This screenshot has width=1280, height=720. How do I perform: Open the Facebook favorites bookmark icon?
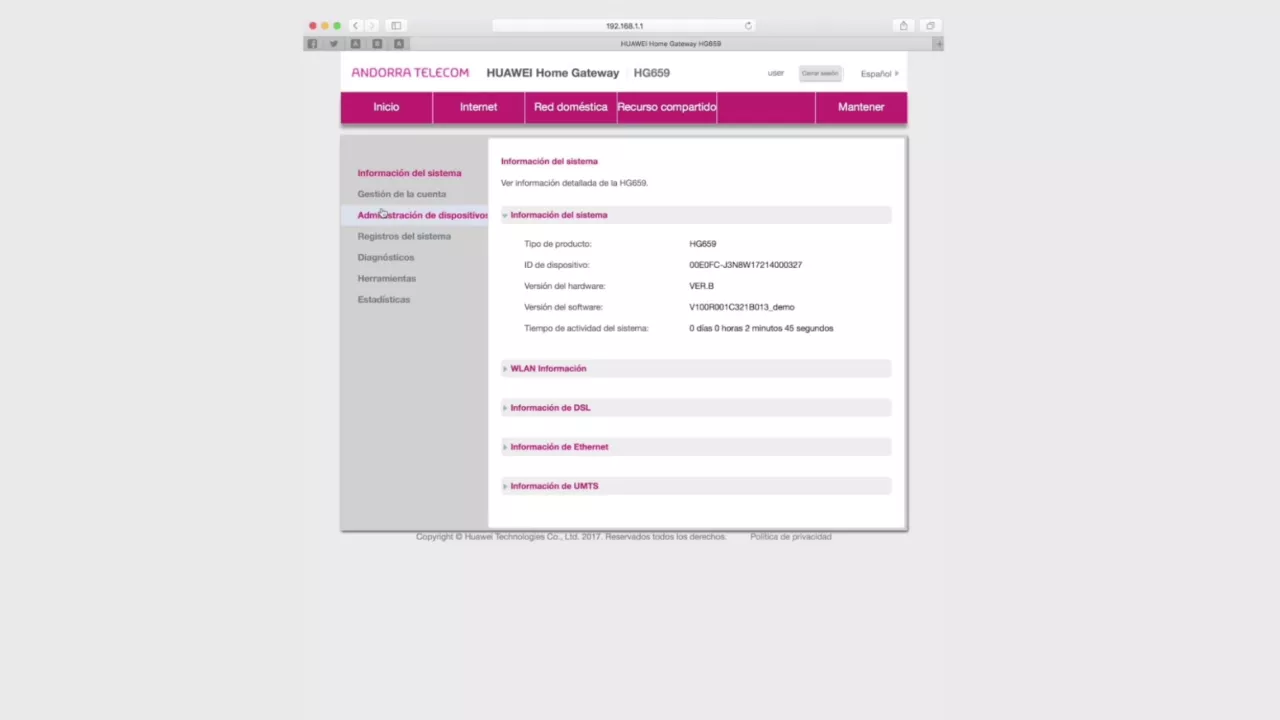312,44
